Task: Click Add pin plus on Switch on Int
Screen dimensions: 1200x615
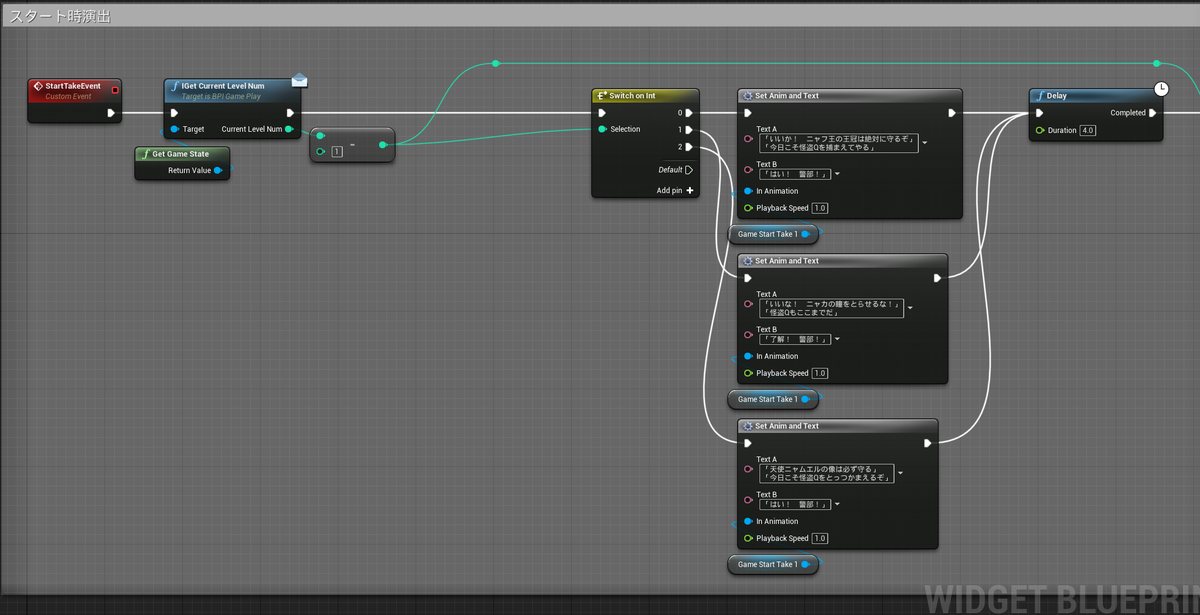Action: (690, 190)
